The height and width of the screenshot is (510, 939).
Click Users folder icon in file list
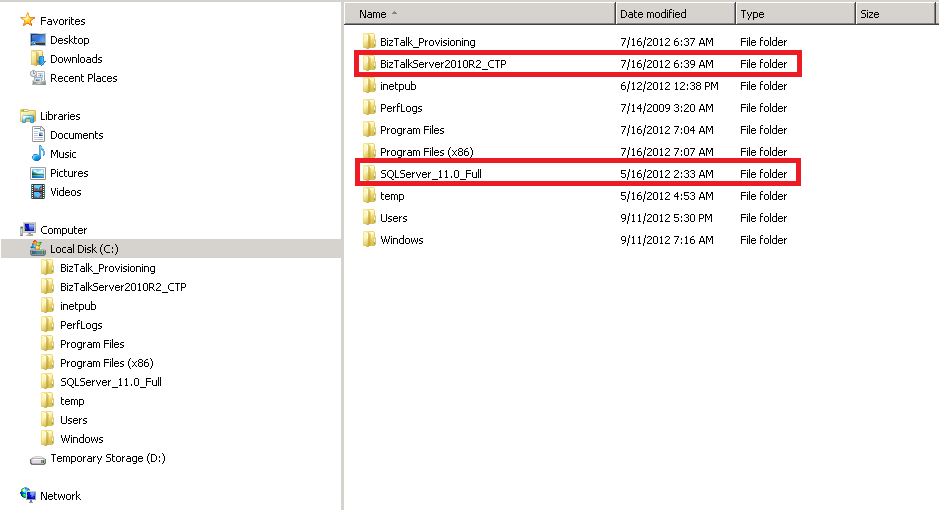pyautogui.click(x=369, y=218)
